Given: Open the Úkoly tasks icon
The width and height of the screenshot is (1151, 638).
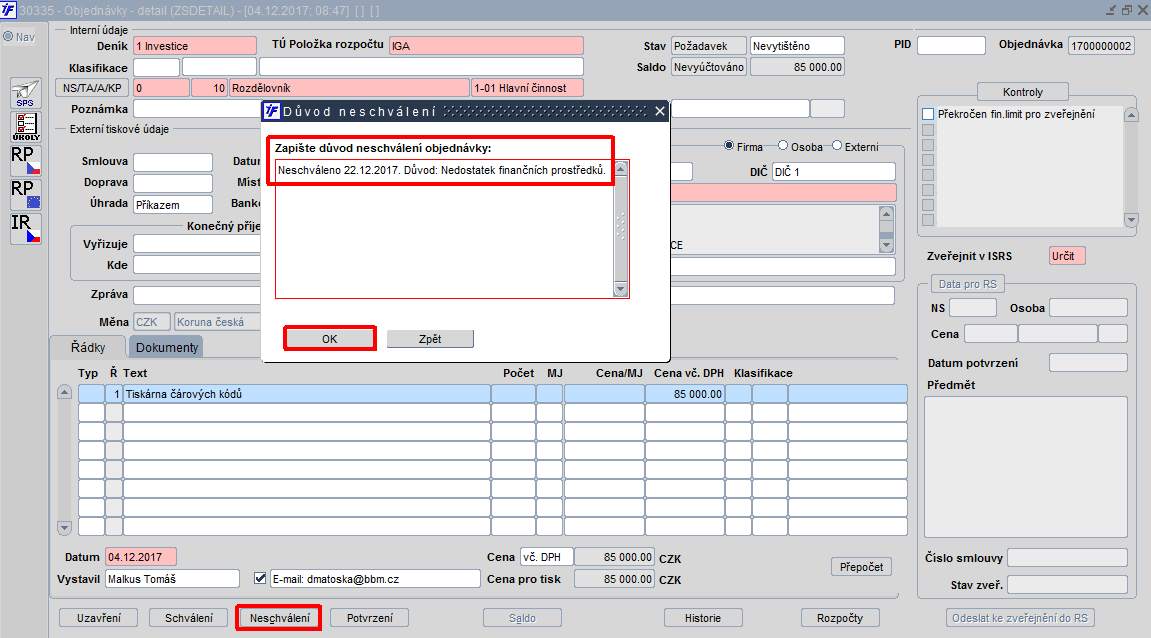Looking at the screenshot, I should [26, 126].
